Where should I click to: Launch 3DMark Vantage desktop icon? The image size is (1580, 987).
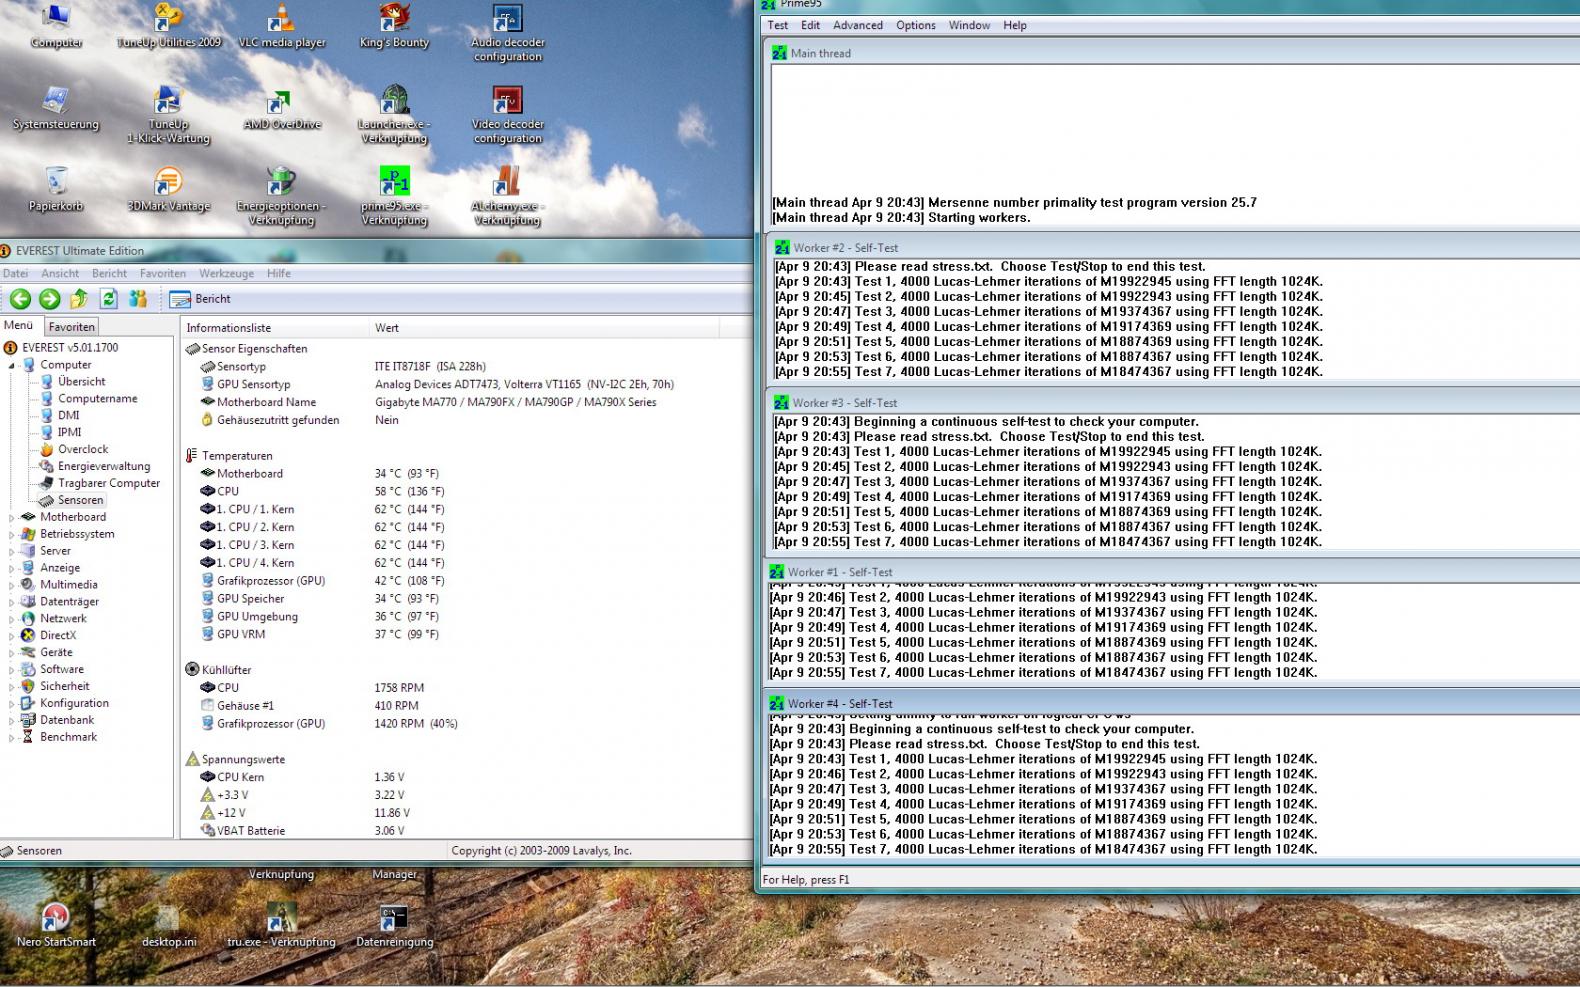(168, 190)
